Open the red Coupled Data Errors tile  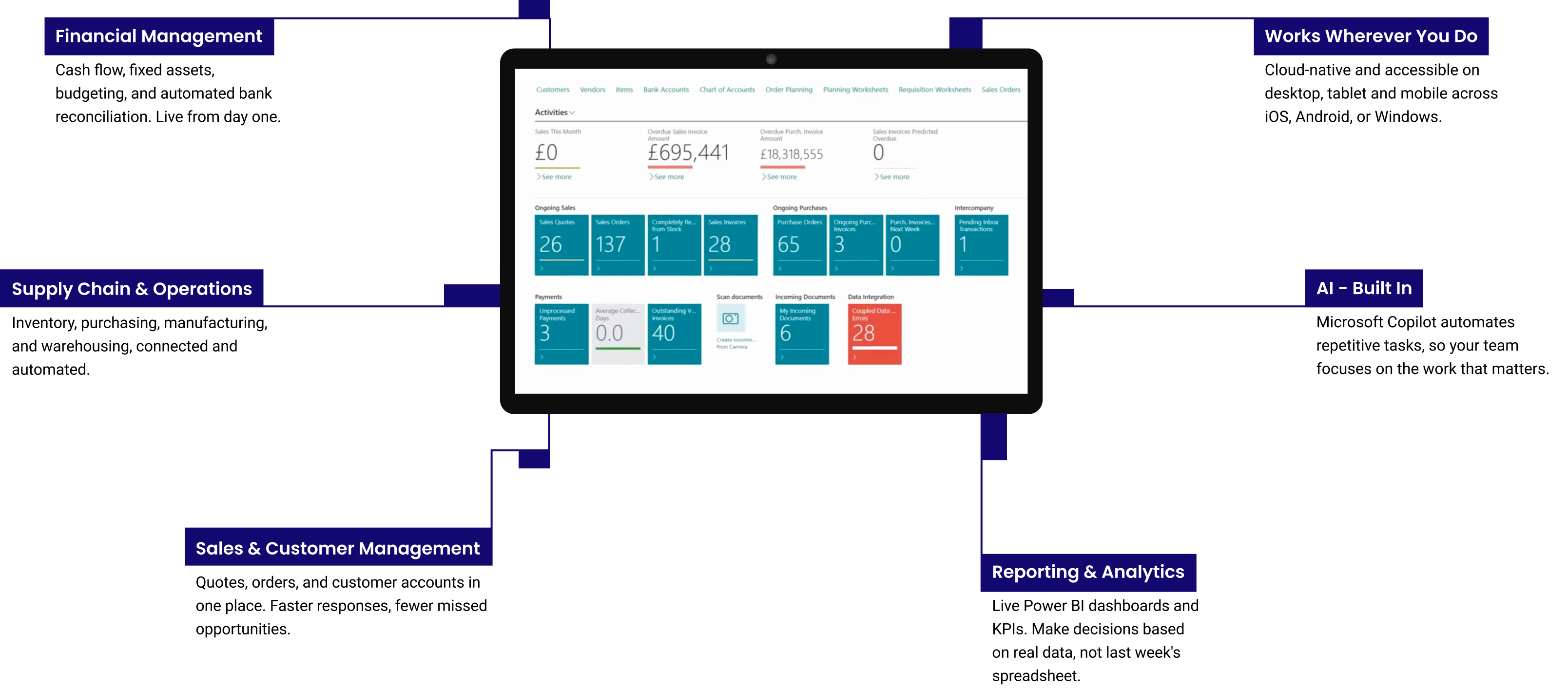tap(874, 334)
